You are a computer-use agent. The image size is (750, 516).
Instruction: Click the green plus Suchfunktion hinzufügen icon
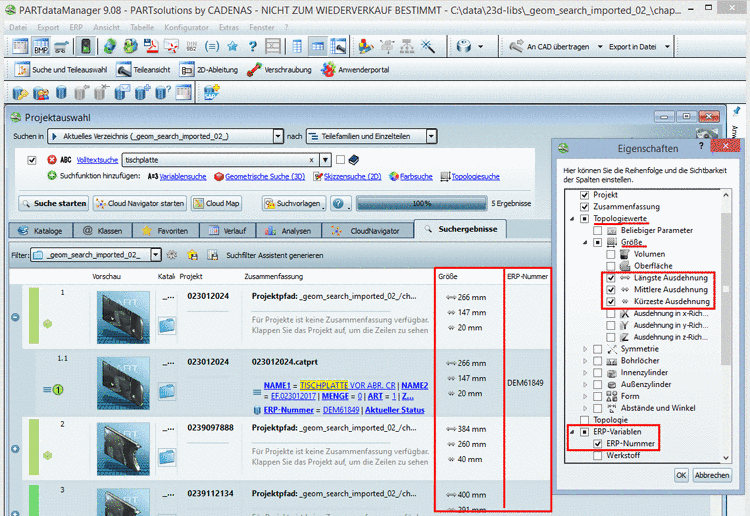pos(52,176)
